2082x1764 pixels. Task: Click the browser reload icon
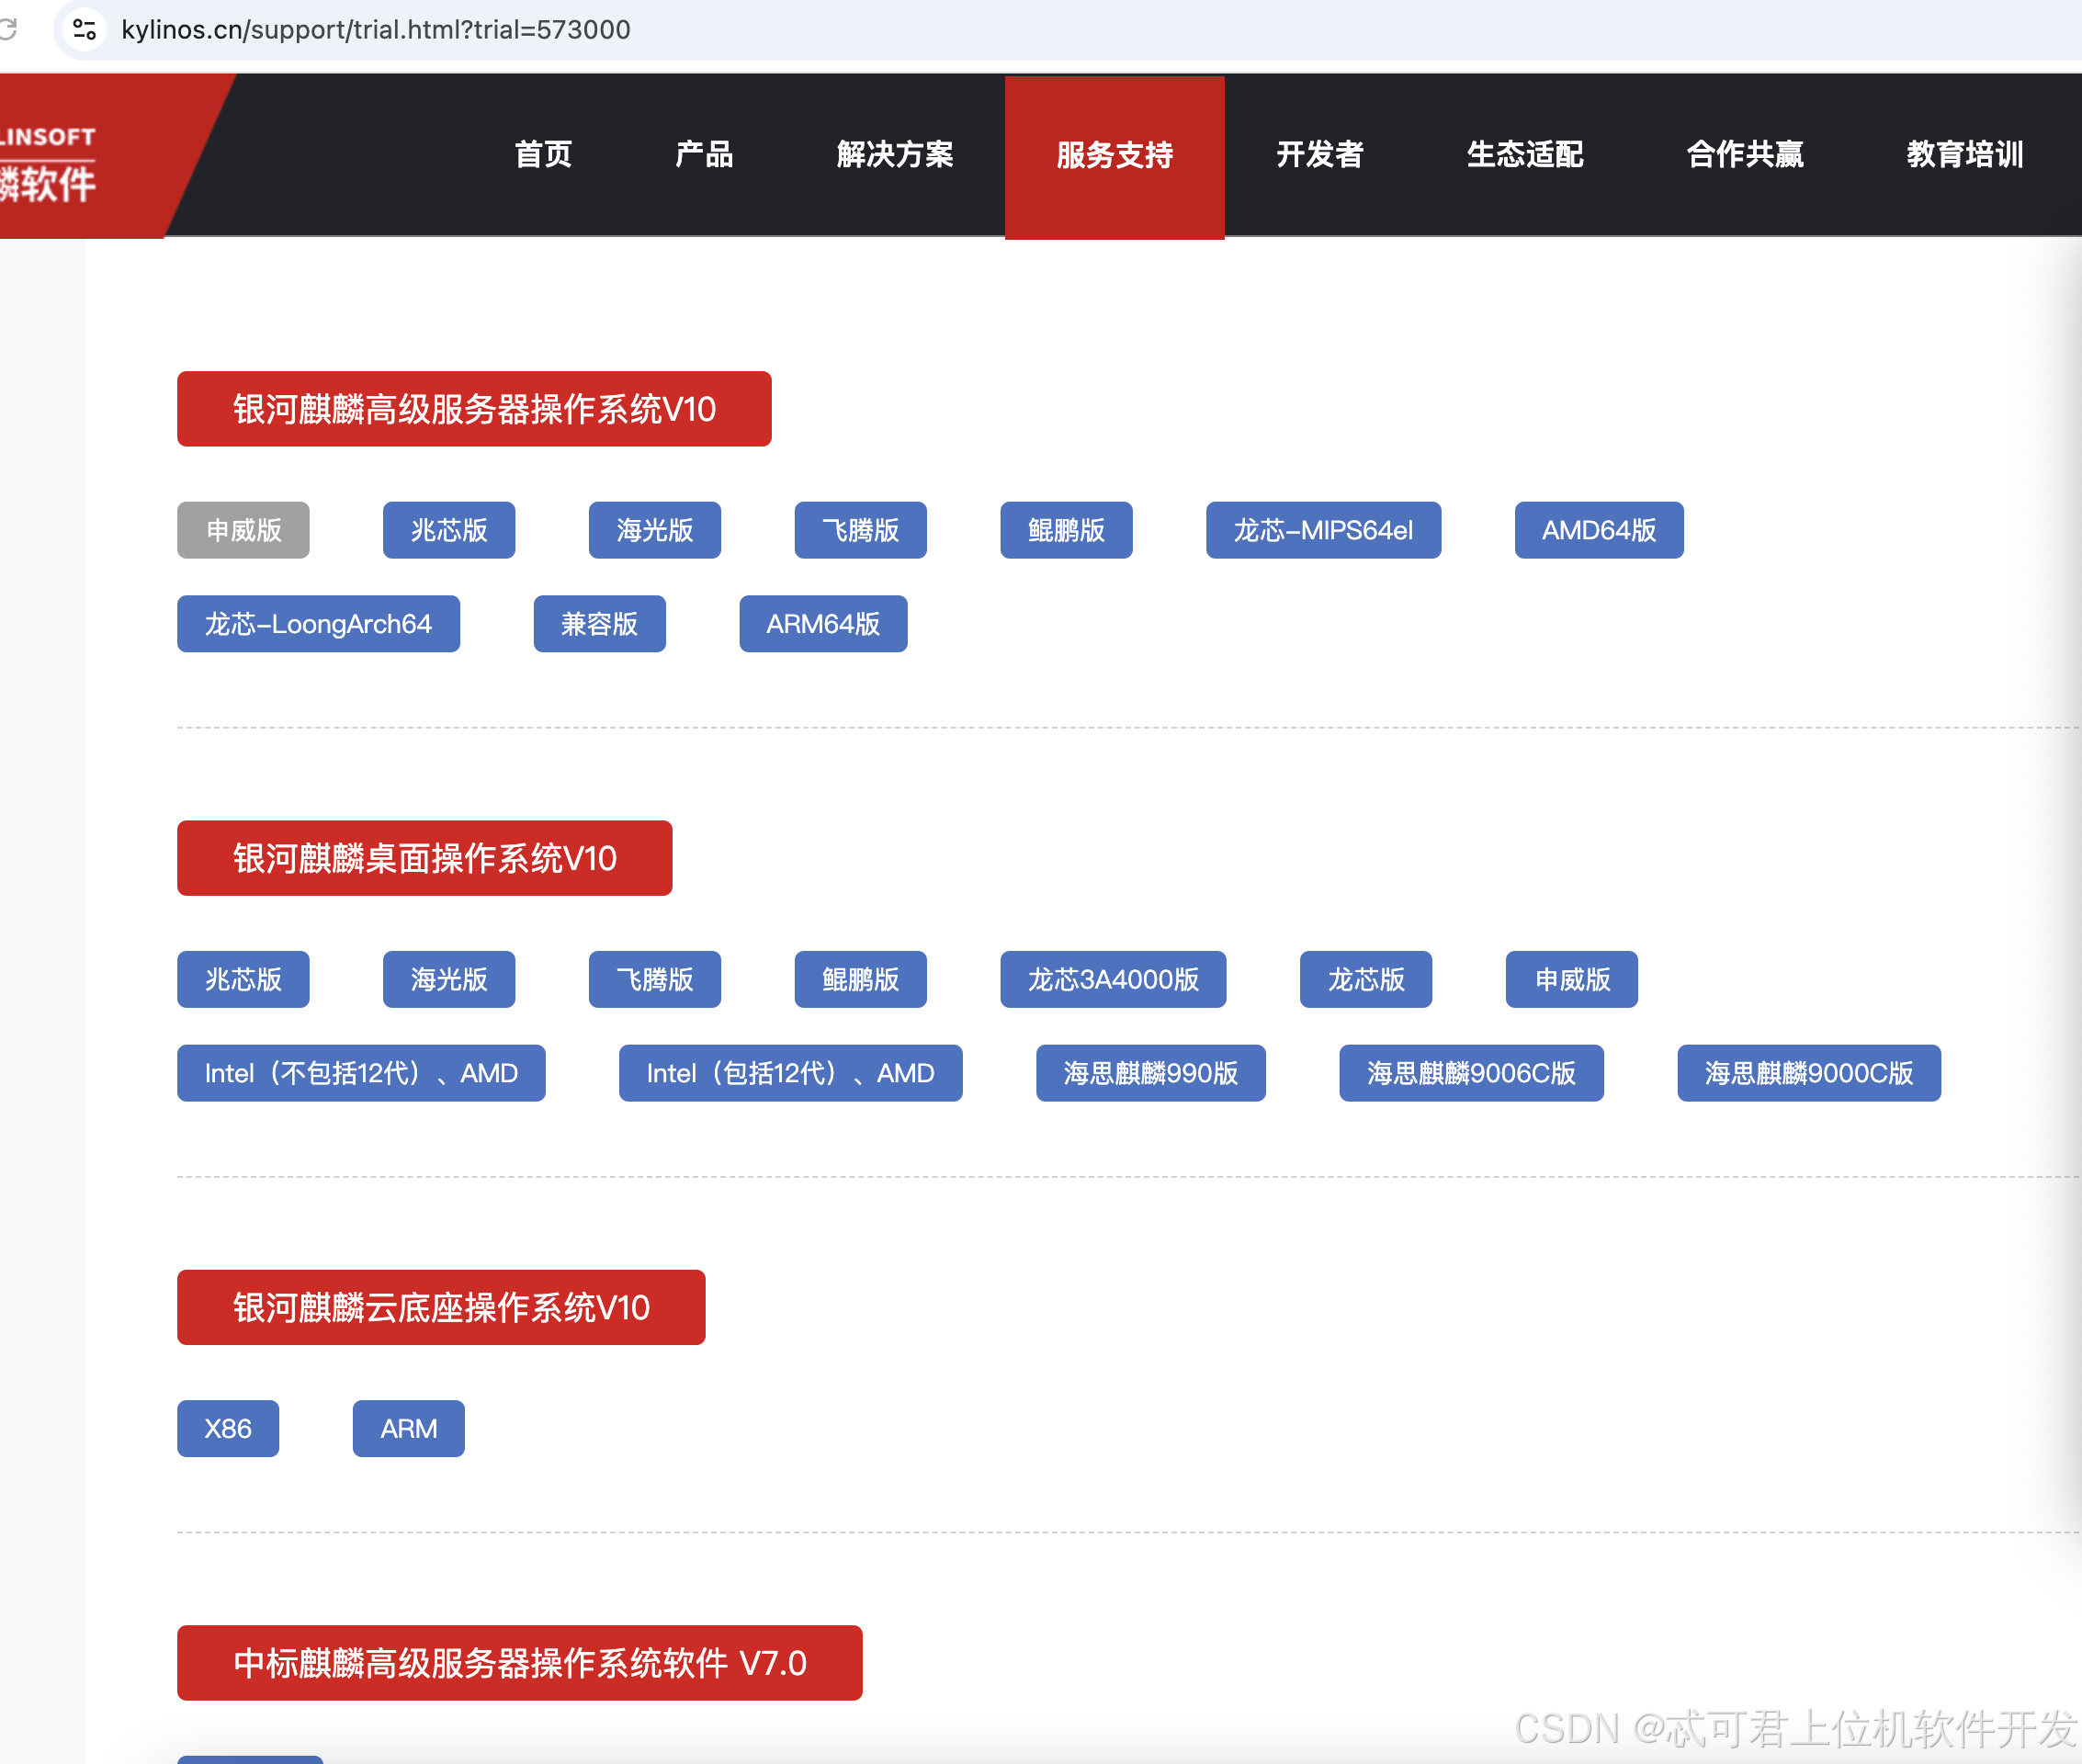(x=8, y=29)
